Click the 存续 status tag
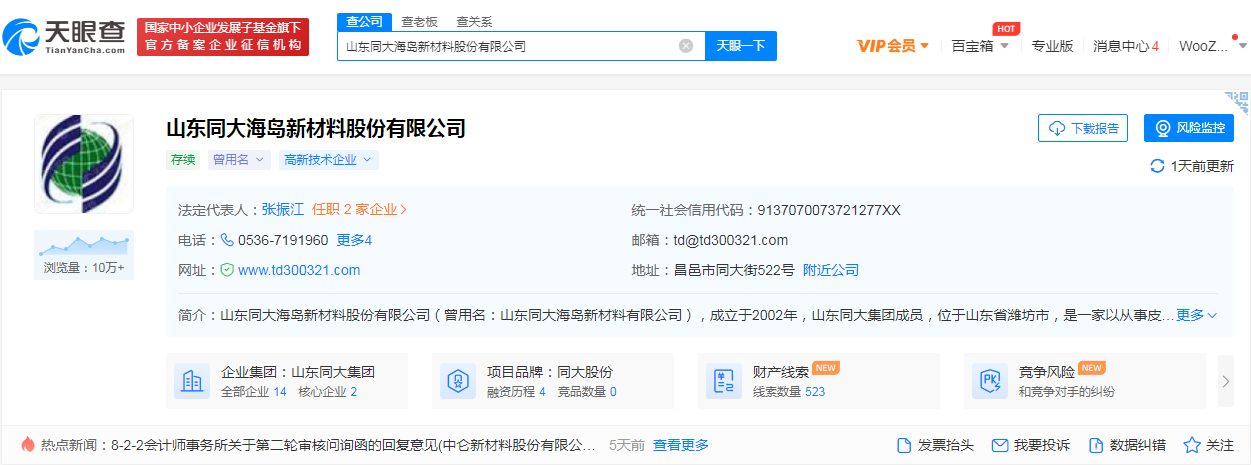 point(183,160)
